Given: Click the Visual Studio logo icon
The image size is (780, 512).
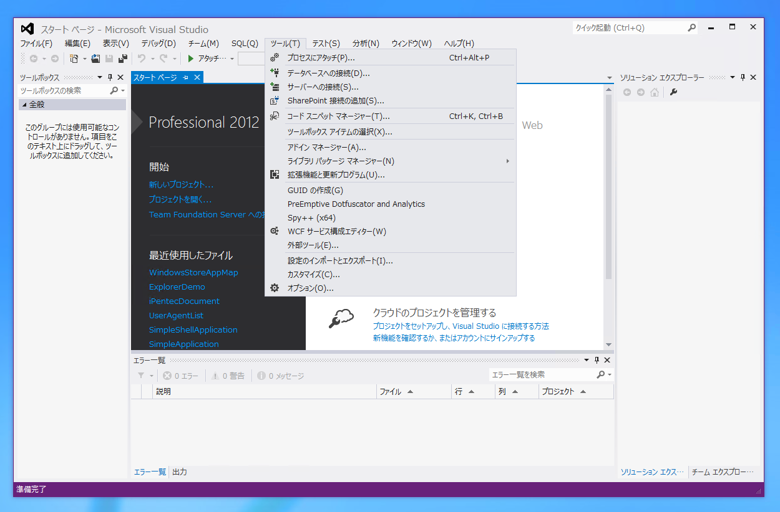Looking at the screenshot, I should pyautogui.click(x=27, y=29).
